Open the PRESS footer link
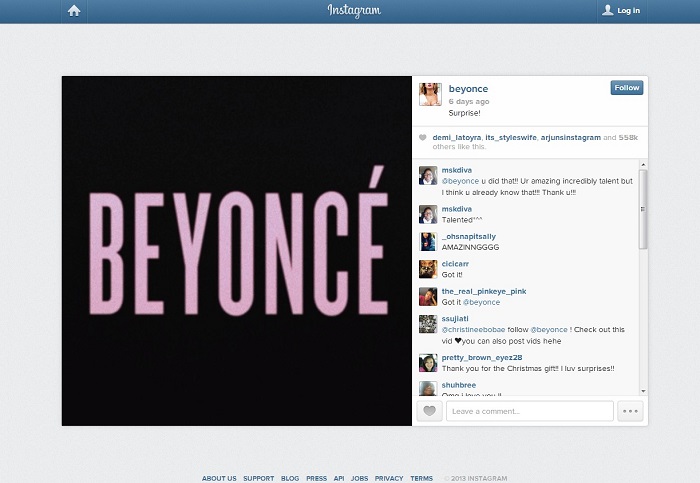This screenshot has height=483, width=700. 317,478
